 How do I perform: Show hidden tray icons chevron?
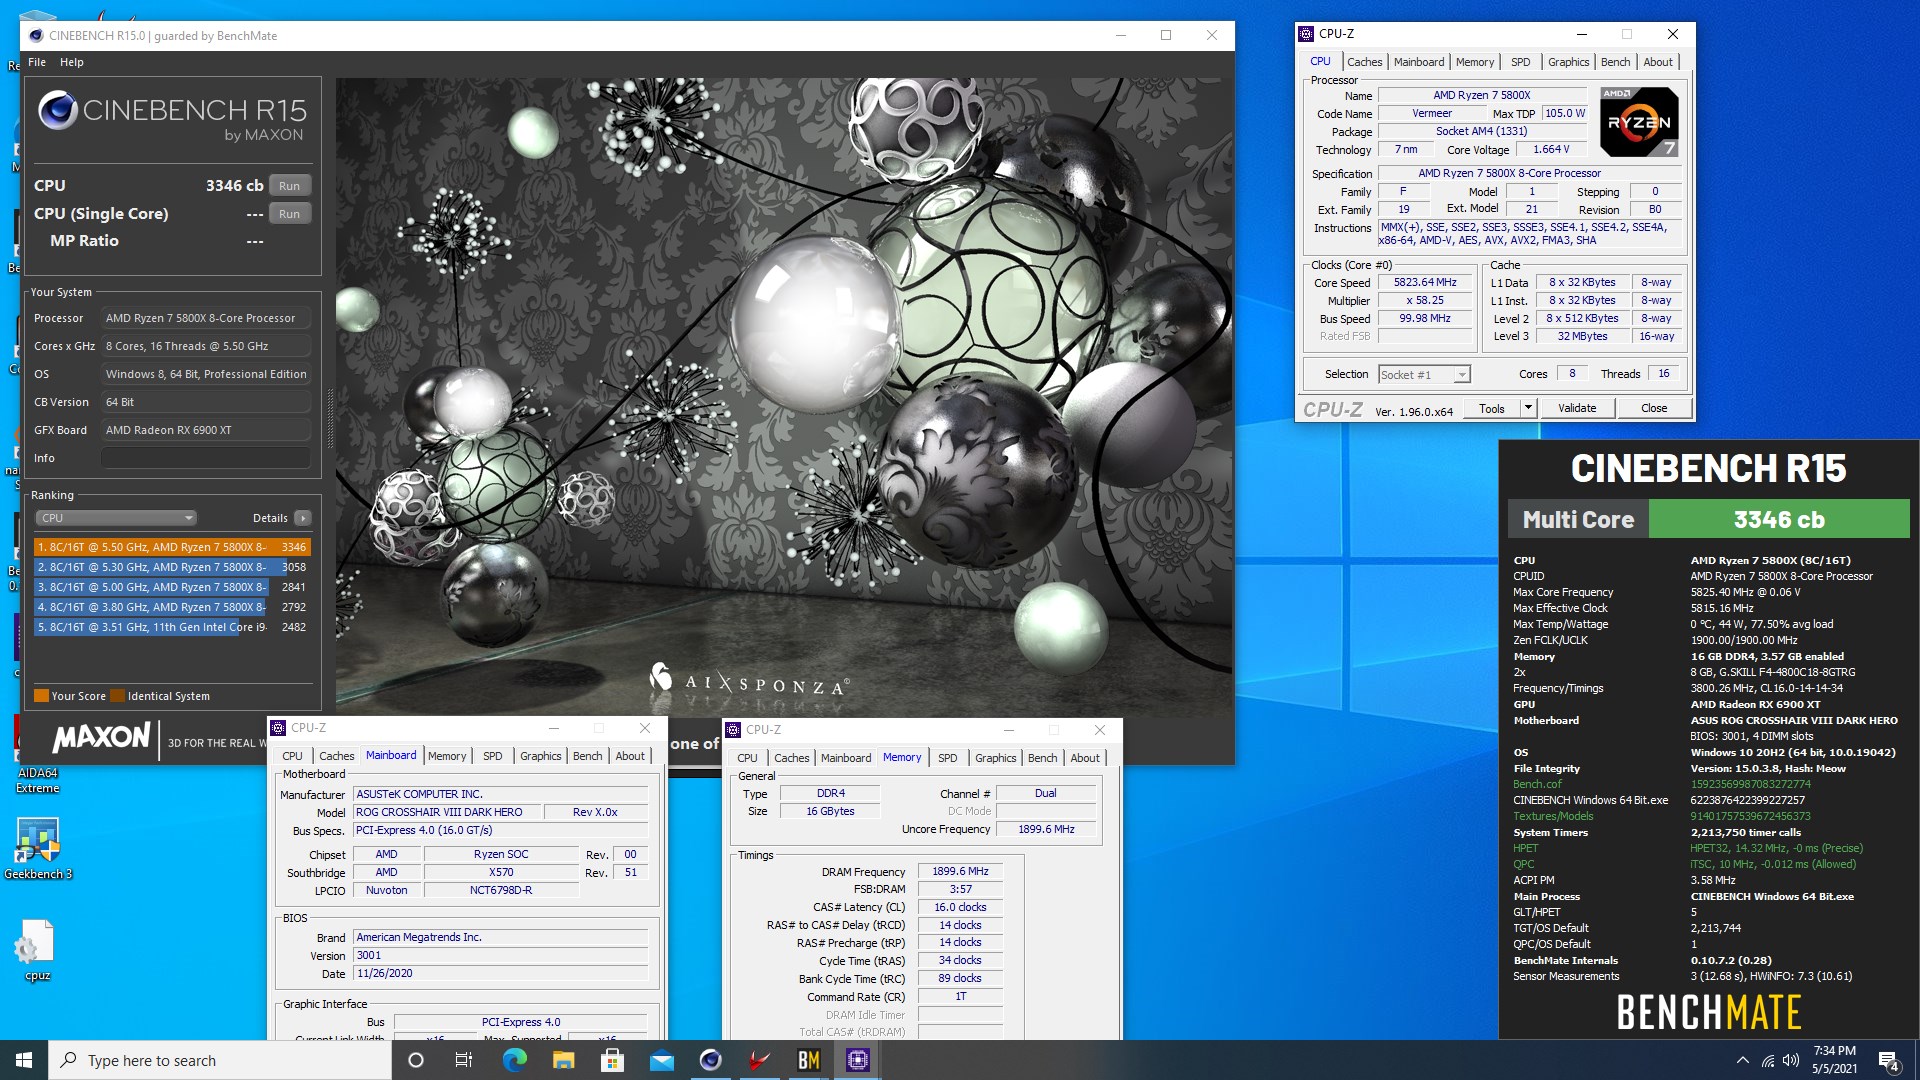click(1742, 1060)
